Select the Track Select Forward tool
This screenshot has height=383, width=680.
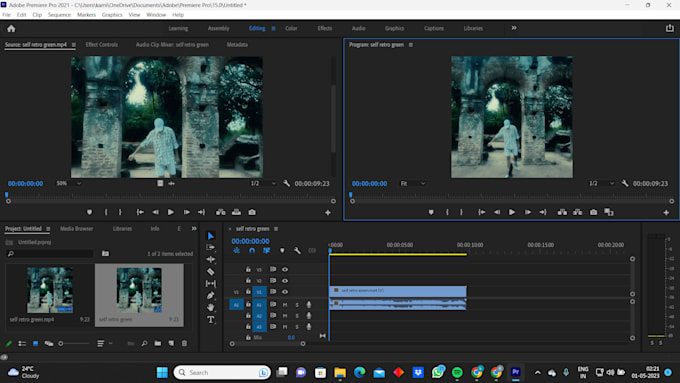[x=211, y=247]
